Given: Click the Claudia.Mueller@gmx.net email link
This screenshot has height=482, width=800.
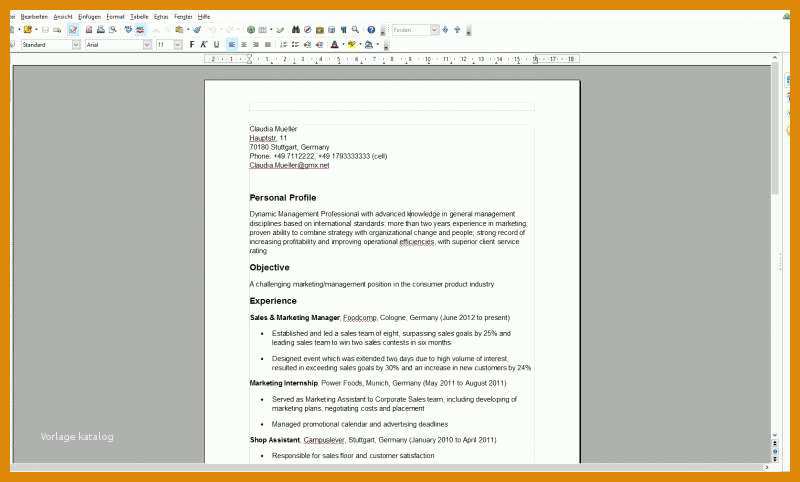Looking at the screenshot, I should tap(289, 165).
